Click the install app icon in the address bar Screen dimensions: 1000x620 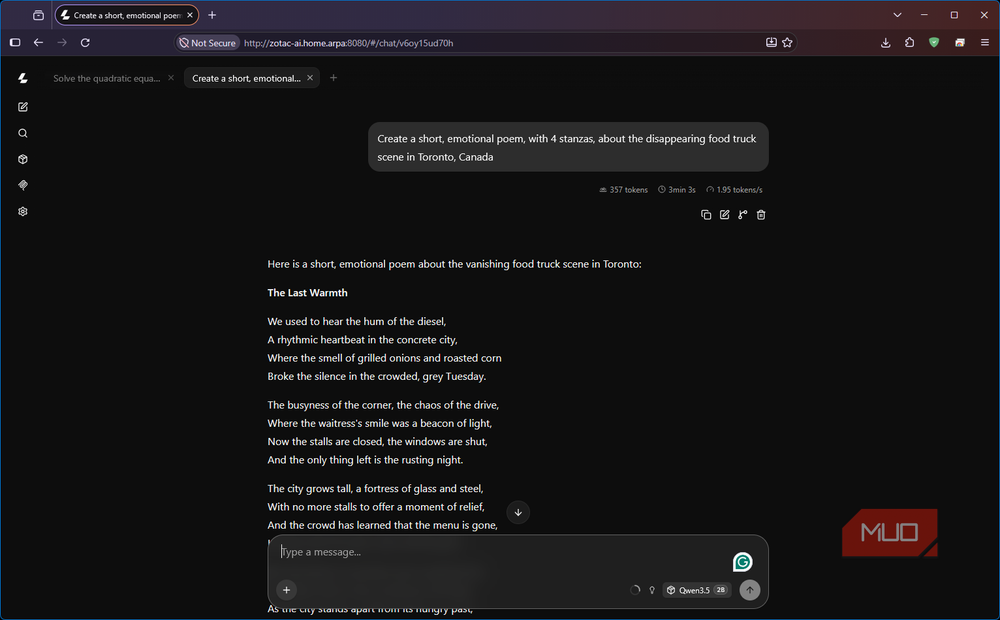pos(771,43)
